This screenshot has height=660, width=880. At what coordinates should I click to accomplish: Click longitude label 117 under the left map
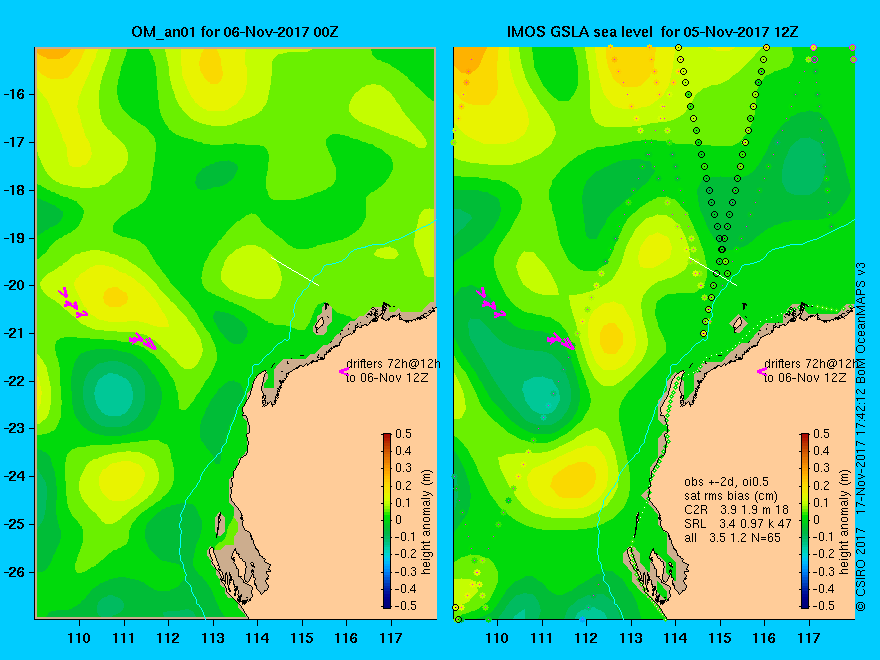click(x=391, y=638)
